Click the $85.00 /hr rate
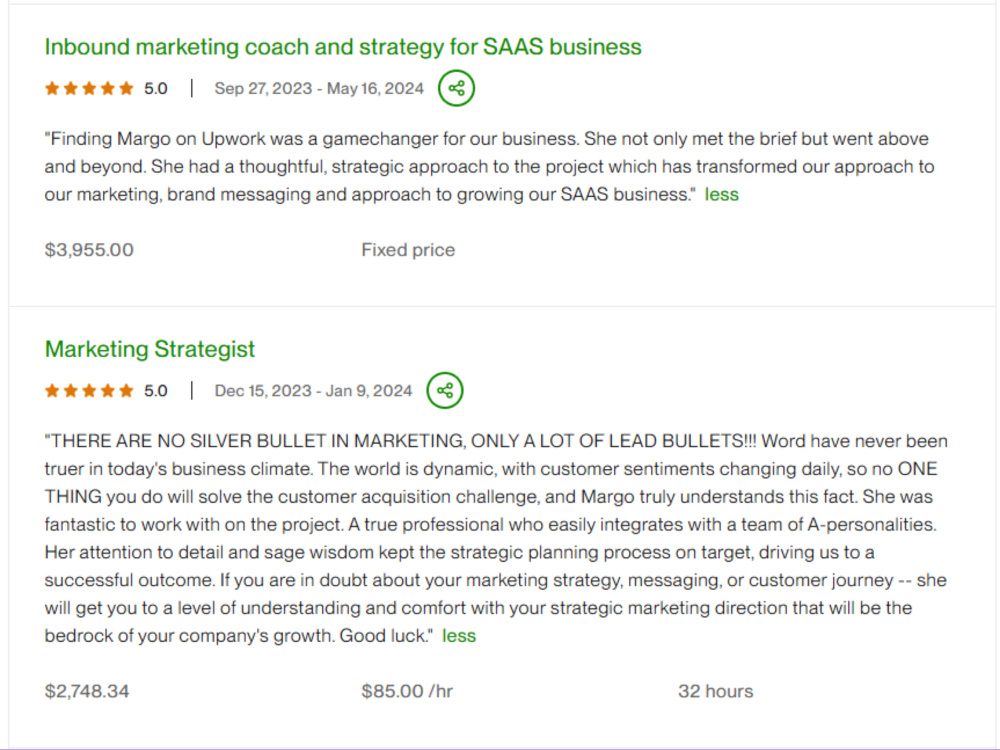 click(x=407, y=691)
